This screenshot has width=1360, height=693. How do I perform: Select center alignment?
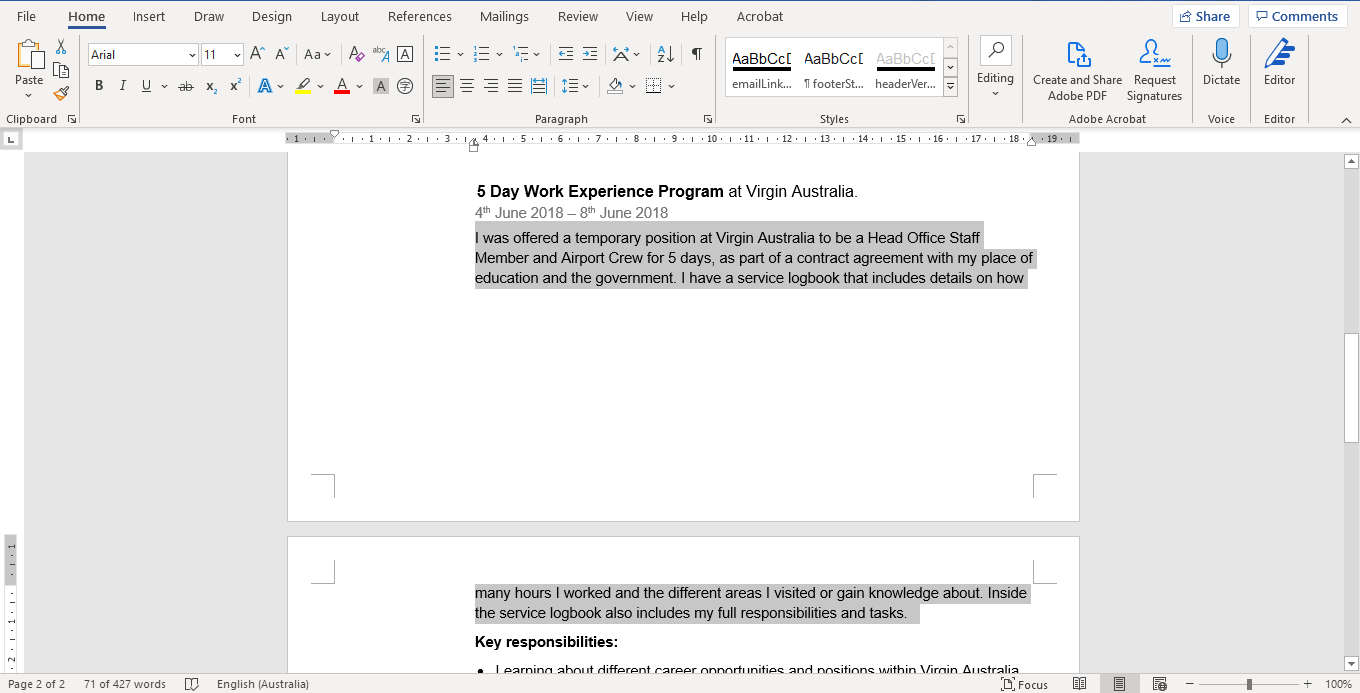466,86
